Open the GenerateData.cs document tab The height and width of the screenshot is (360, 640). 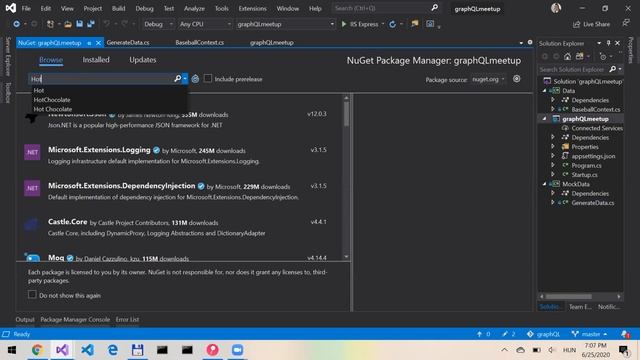(128, 42)
